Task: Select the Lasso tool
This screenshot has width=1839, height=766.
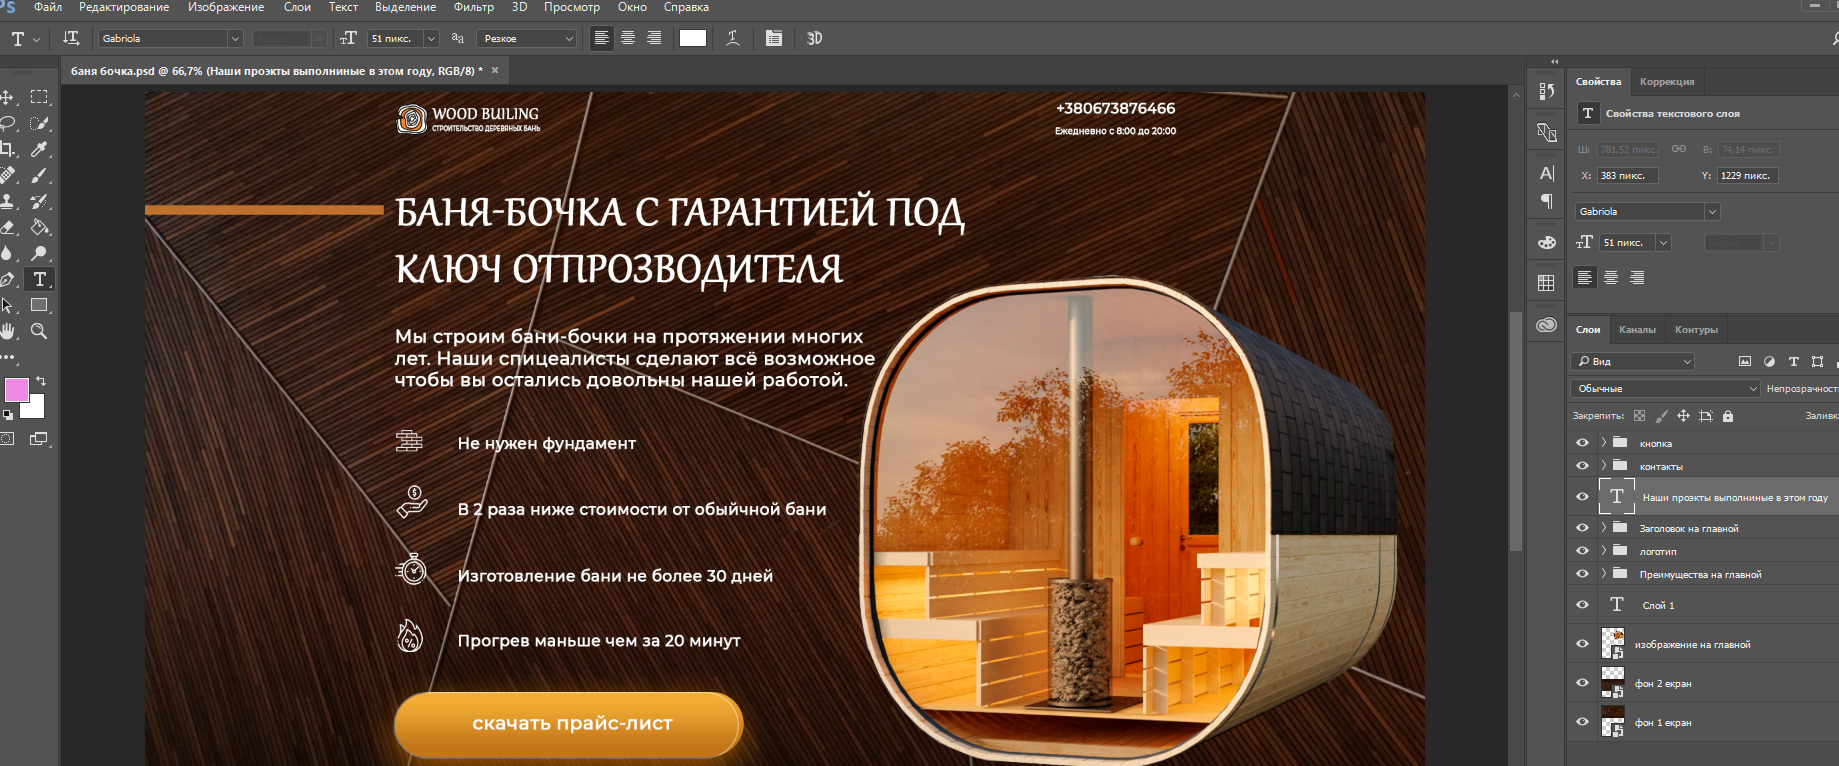Action: tap(7, 123)
